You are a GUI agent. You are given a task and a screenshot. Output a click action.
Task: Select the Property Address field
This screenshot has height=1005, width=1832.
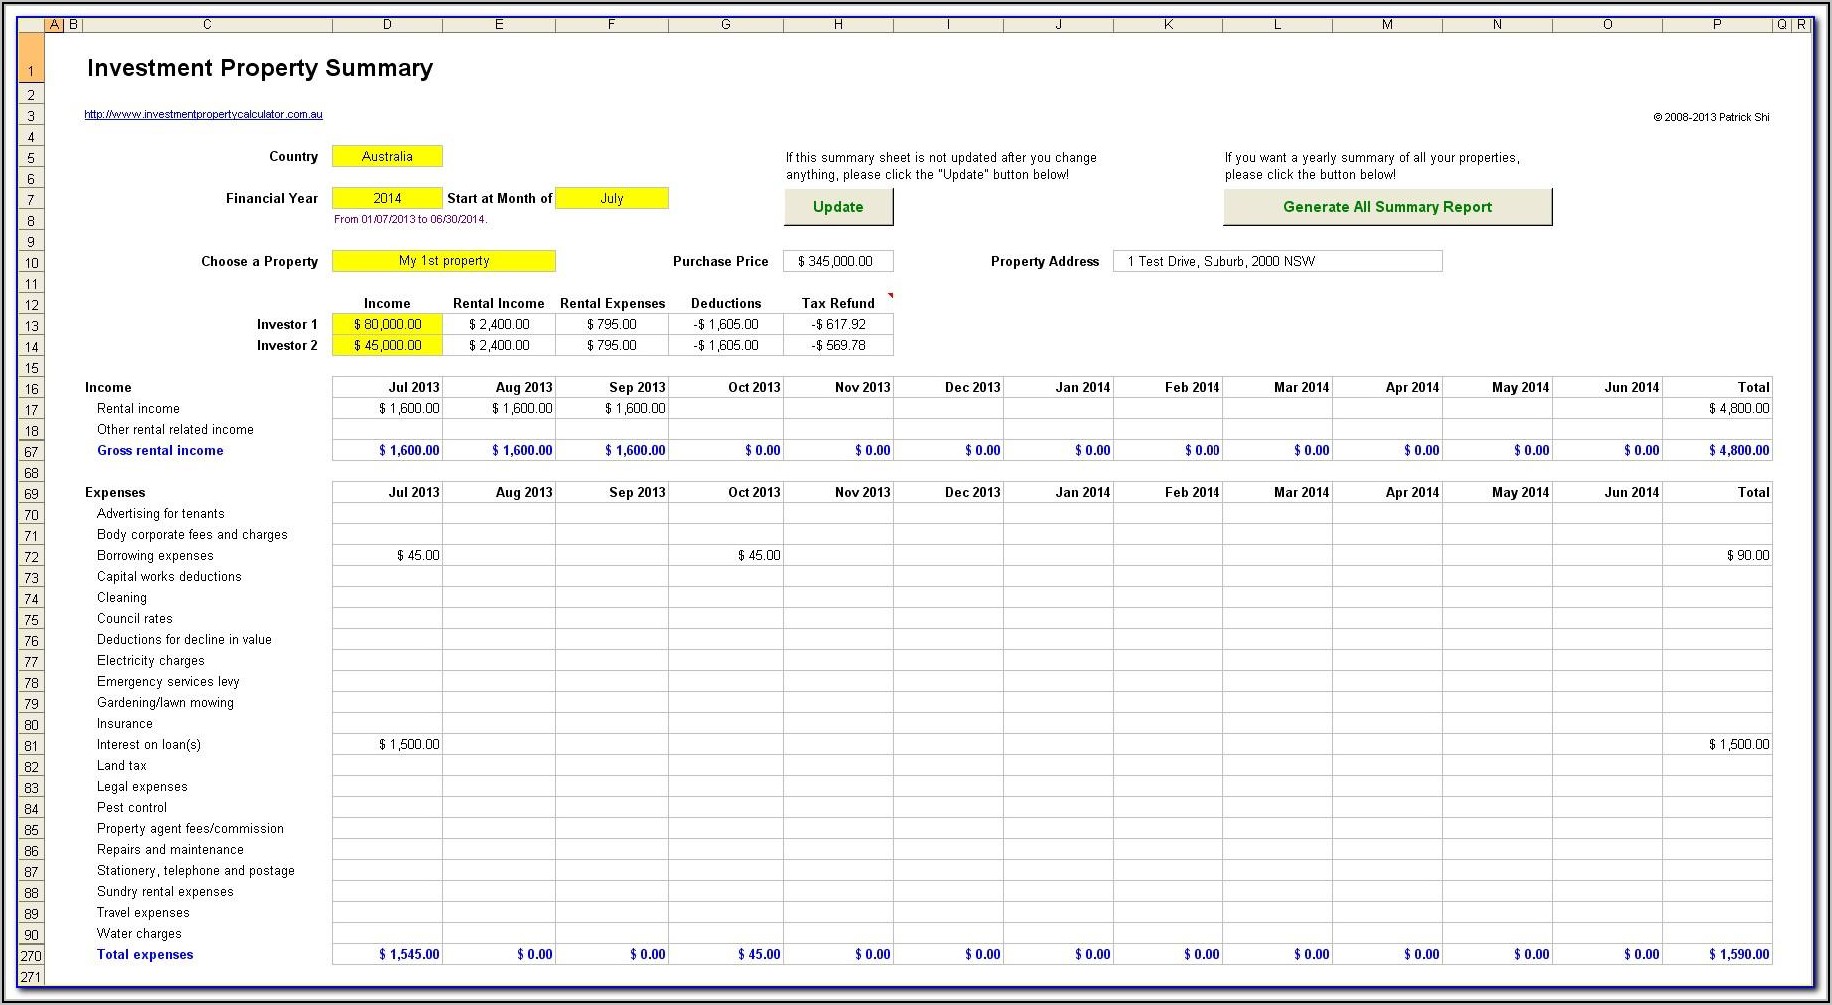click(1277, 262)
